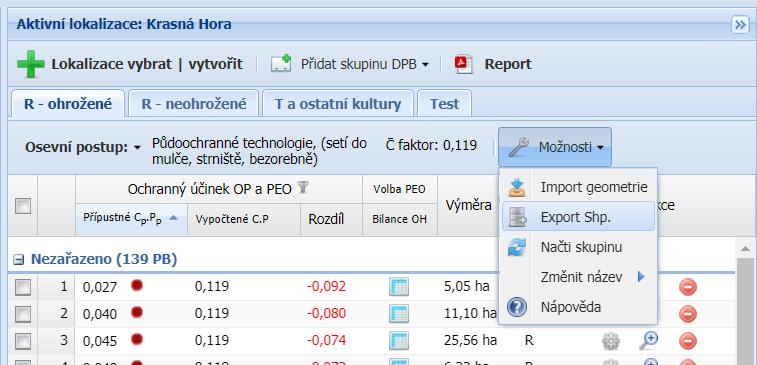Collapse panel with double-arrow icon
Image resolution: width=757 pixels, height=365 pixels.
point(740,25)
